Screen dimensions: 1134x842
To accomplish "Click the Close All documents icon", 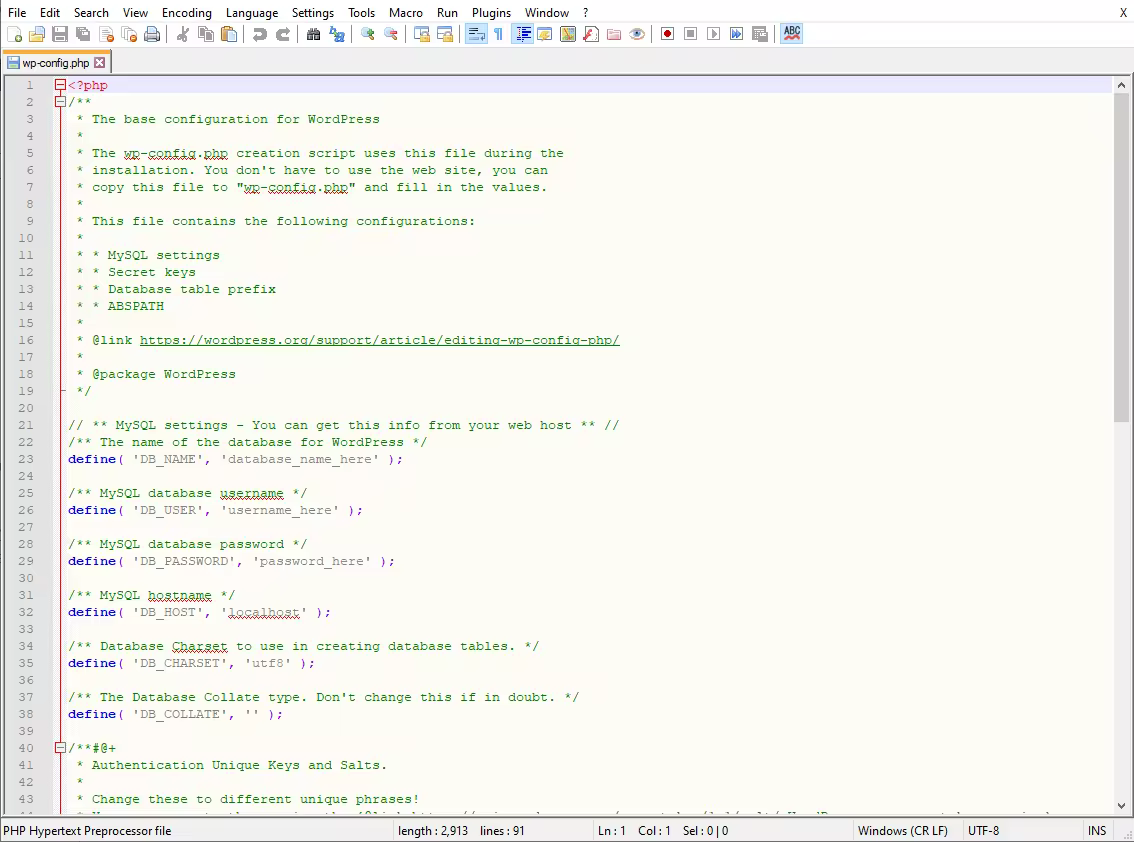I will (x=129, y=34).
